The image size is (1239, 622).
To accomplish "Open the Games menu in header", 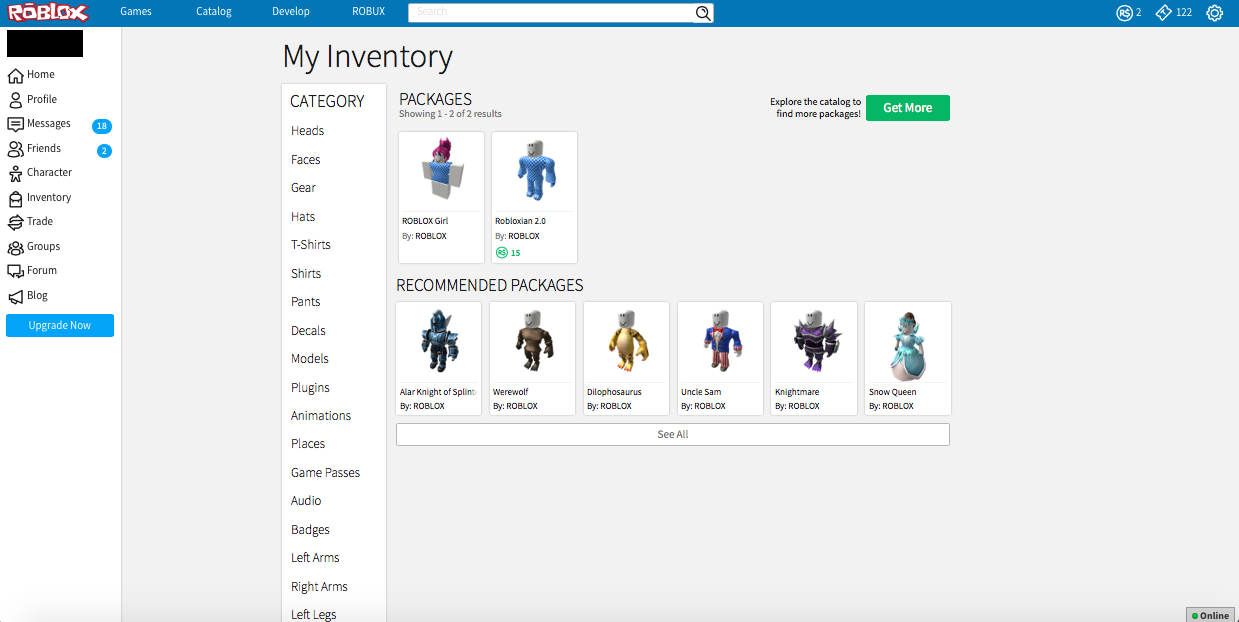I will 136,12.
